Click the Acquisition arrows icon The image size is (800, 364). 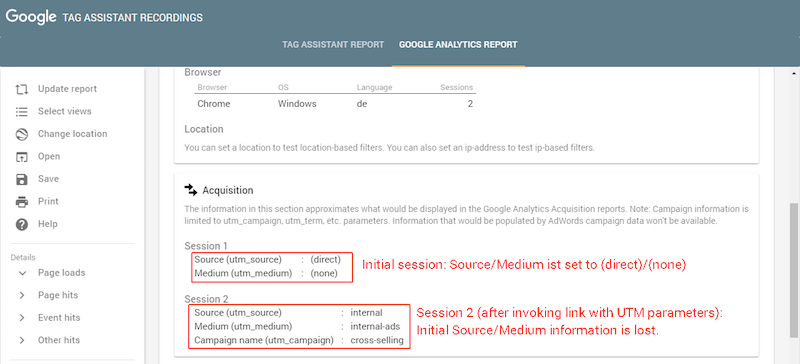pos(190,190)
